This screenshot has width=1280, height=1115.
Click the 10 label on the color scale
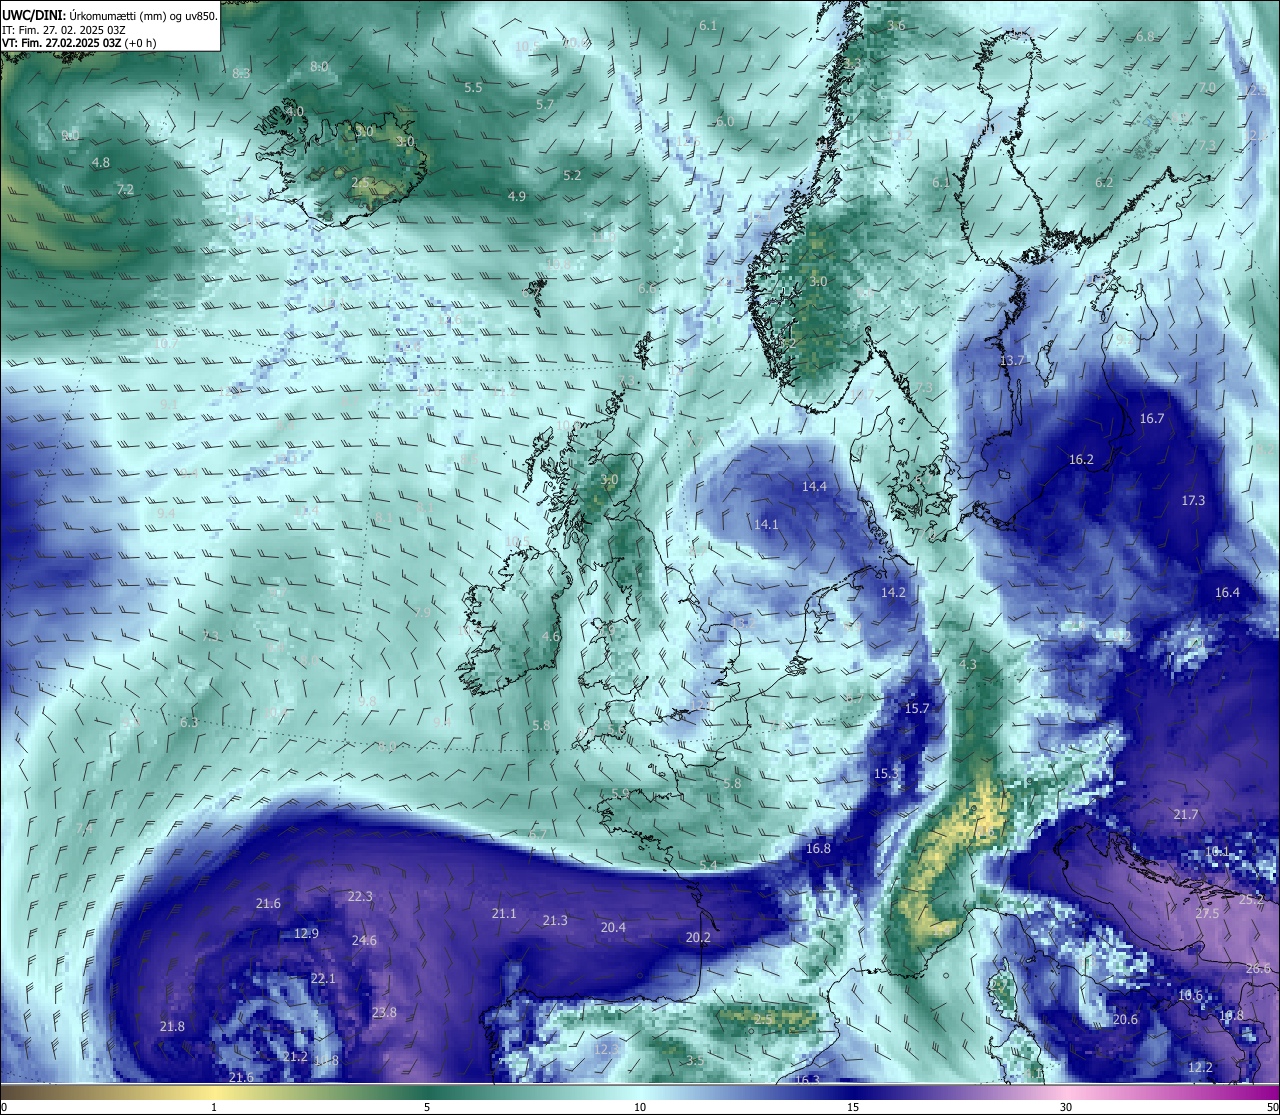[x=640, y=1107]
